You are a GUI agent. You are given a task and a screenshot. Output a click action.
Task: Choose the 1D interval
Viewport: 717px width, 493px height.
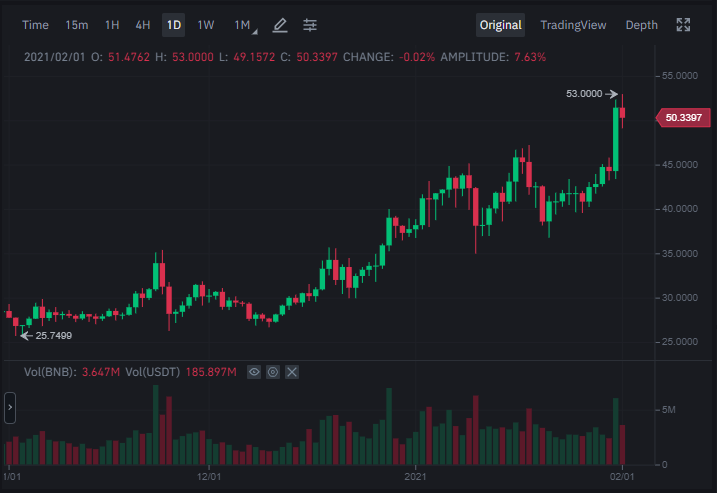pos(174,25)
